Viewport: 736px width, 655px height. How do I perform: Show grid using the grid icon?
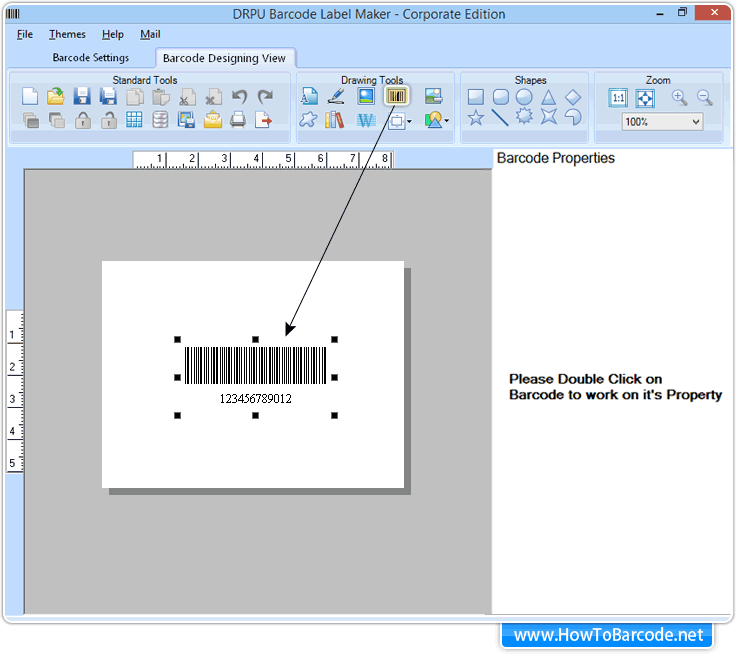(134, 120)
